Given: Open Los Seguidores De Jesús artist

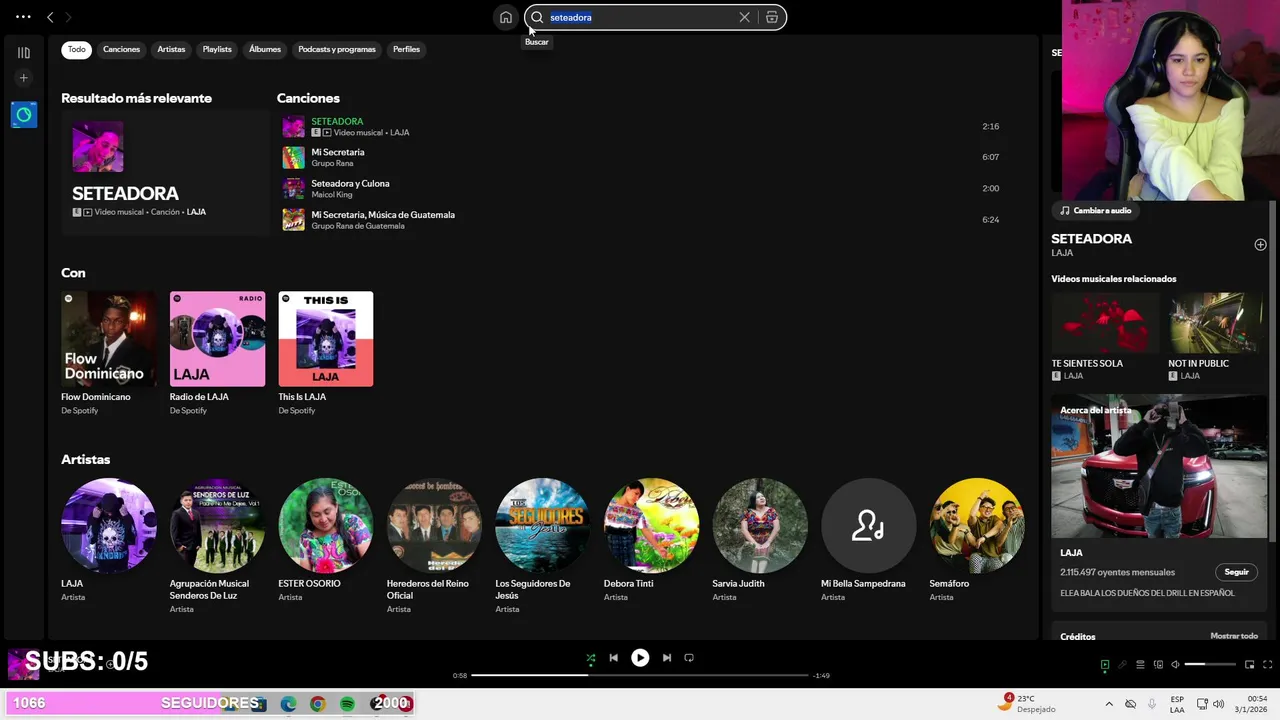Looking at the screenshot, I should [542, 545].
